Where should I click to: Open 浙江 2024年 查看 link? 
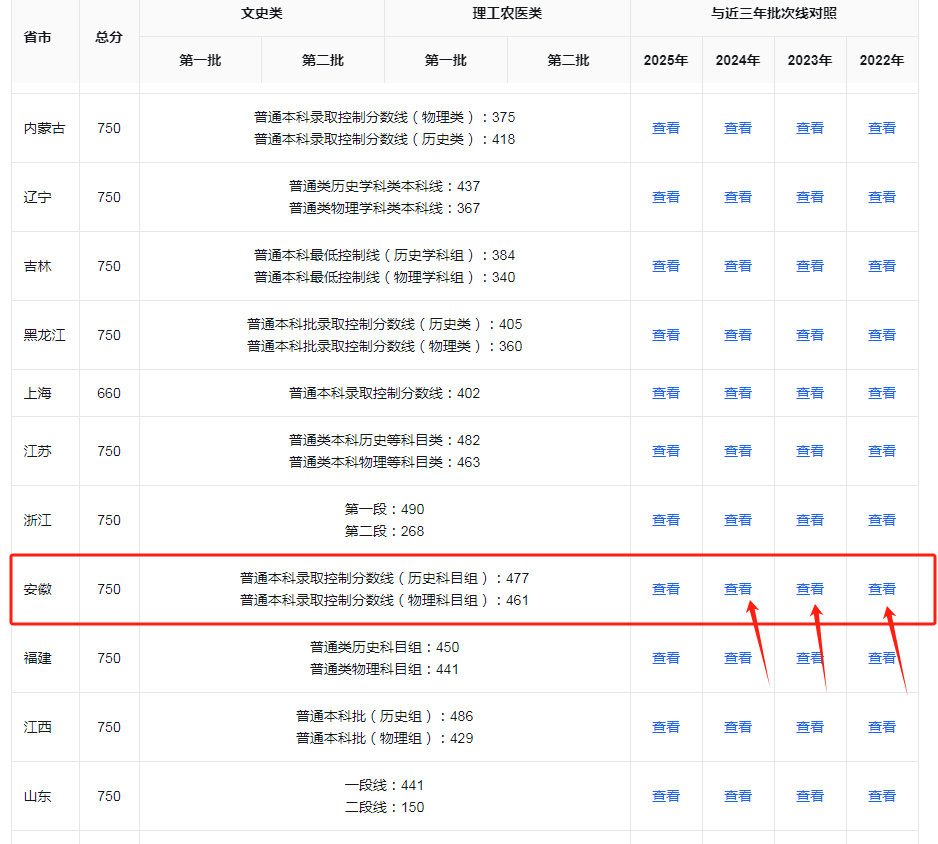coord(738,520)
